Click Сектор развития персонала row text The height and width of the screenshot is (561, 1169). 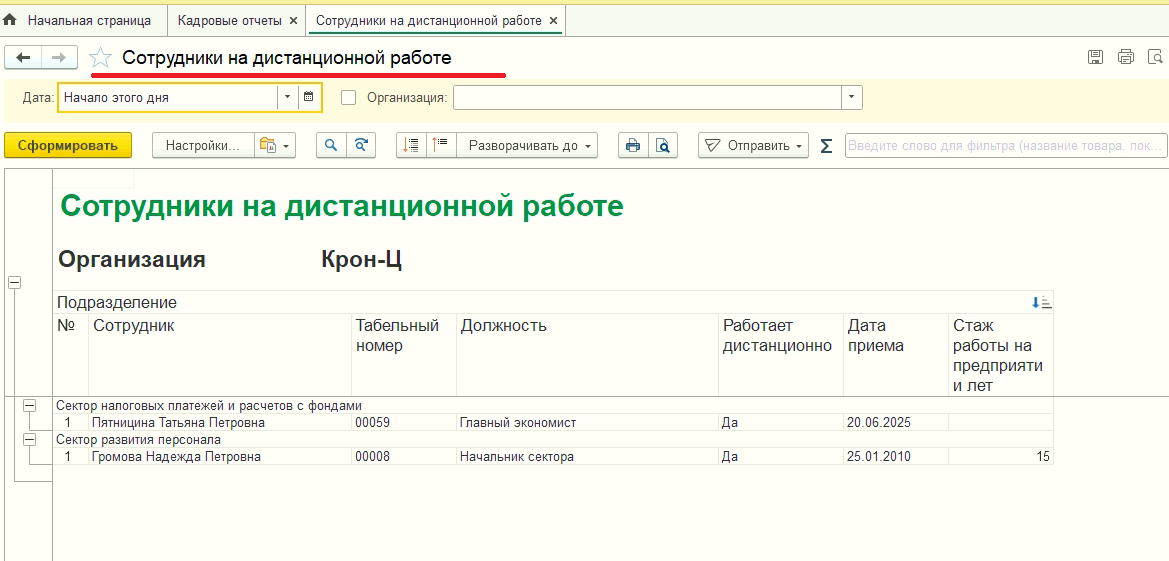point(139,439)
